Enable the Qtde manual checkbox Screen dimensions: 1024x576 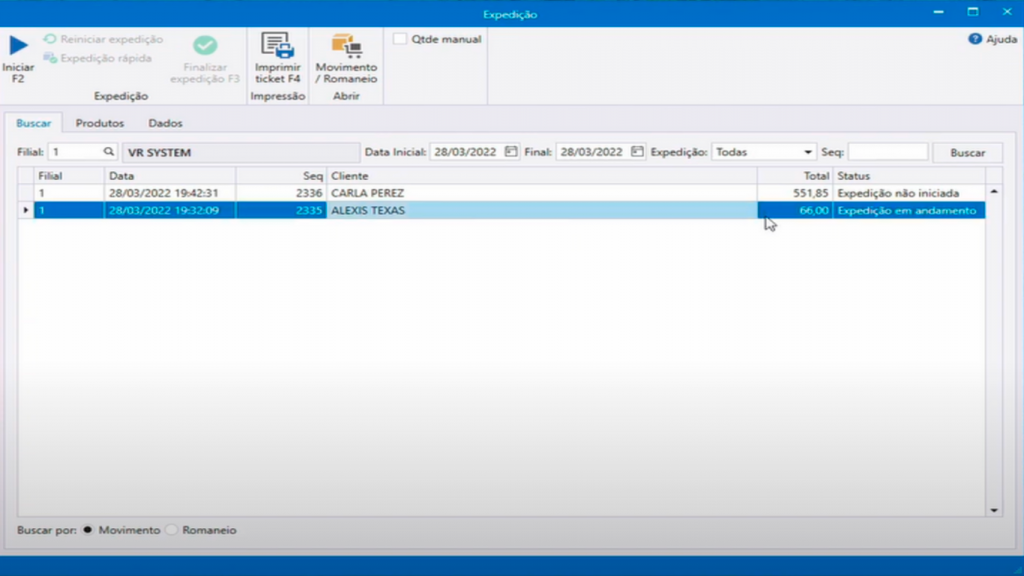(400, 39)
